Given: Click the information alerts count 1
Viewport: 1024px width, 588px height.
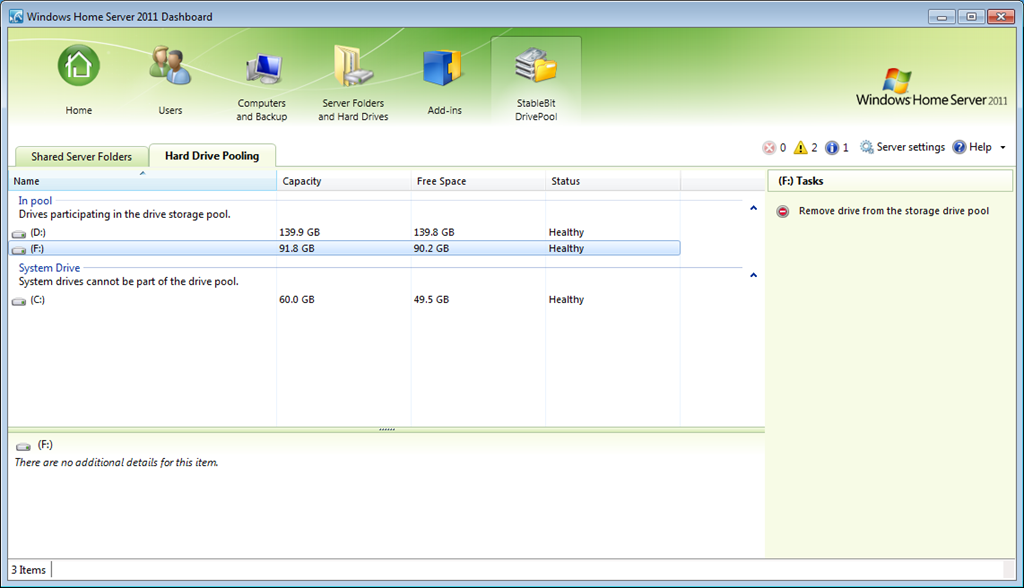Looking at the screenshot, I should coord(846,148).
